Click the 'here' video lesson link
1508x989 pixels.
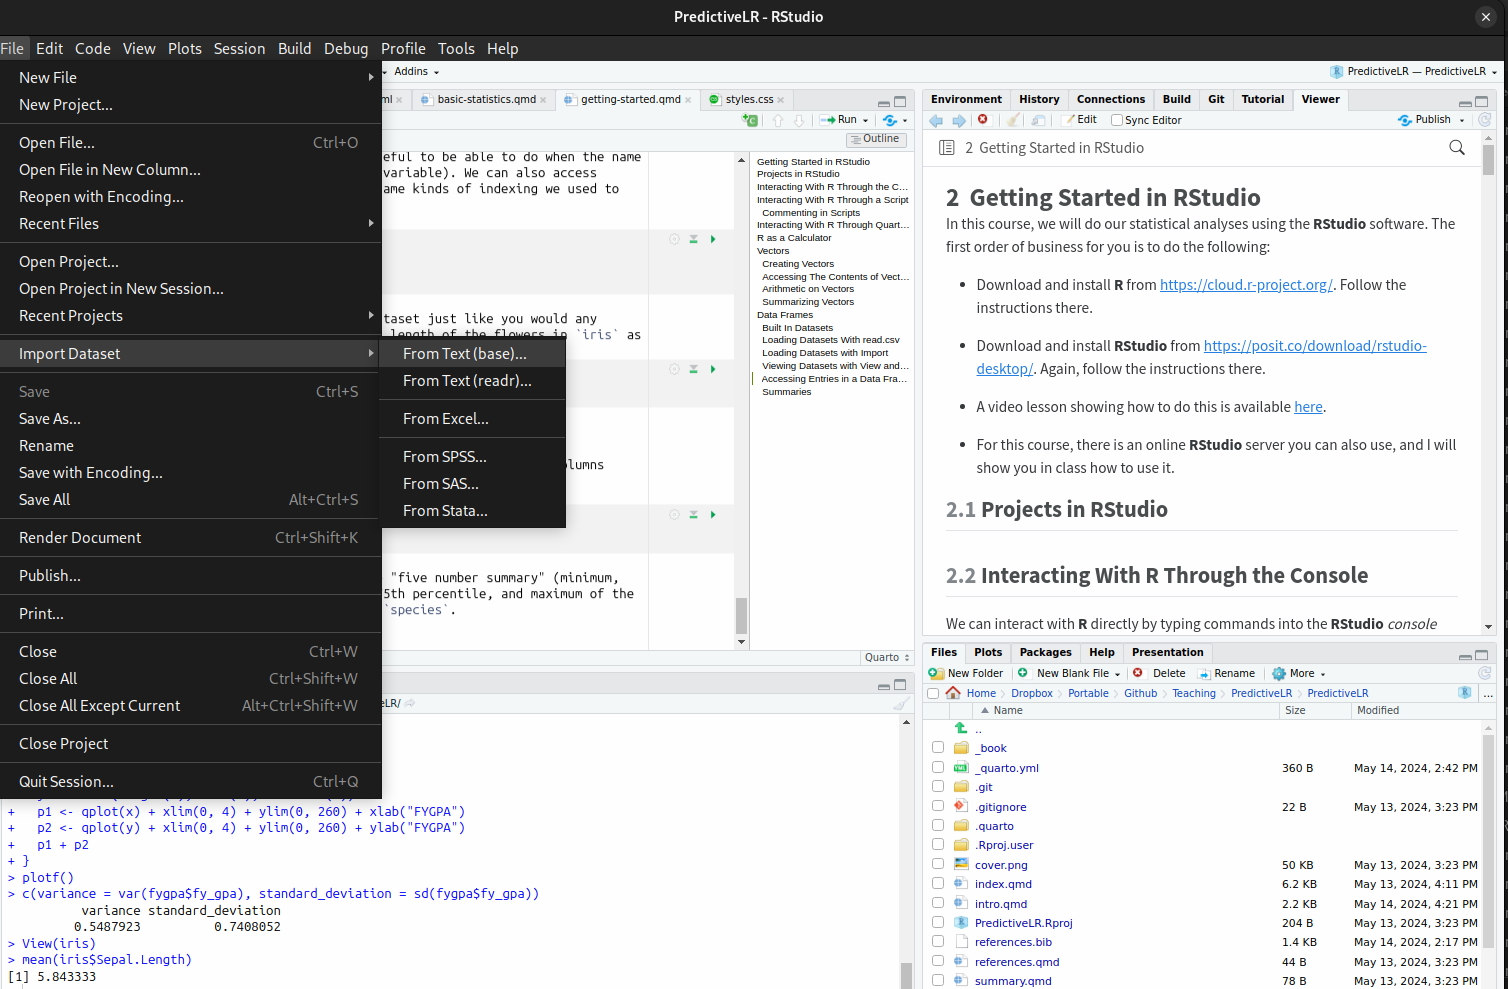tap(1308, 407)
